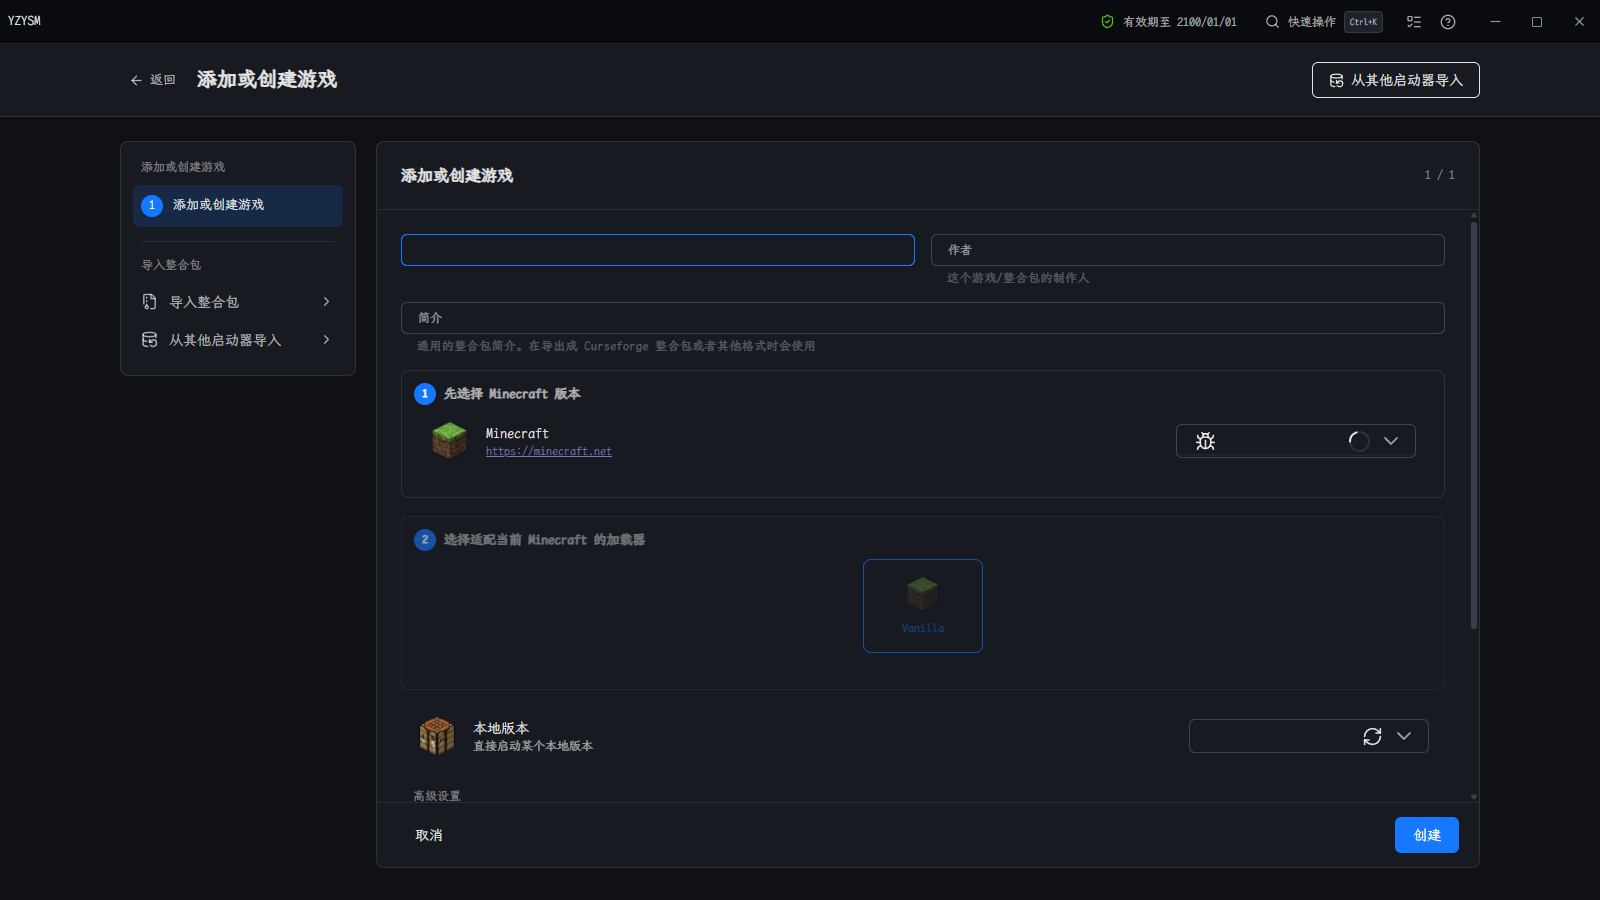This screenshot has width=1600, height=900.
Task: Click the 本地版本 label
Action: point(501,728)
